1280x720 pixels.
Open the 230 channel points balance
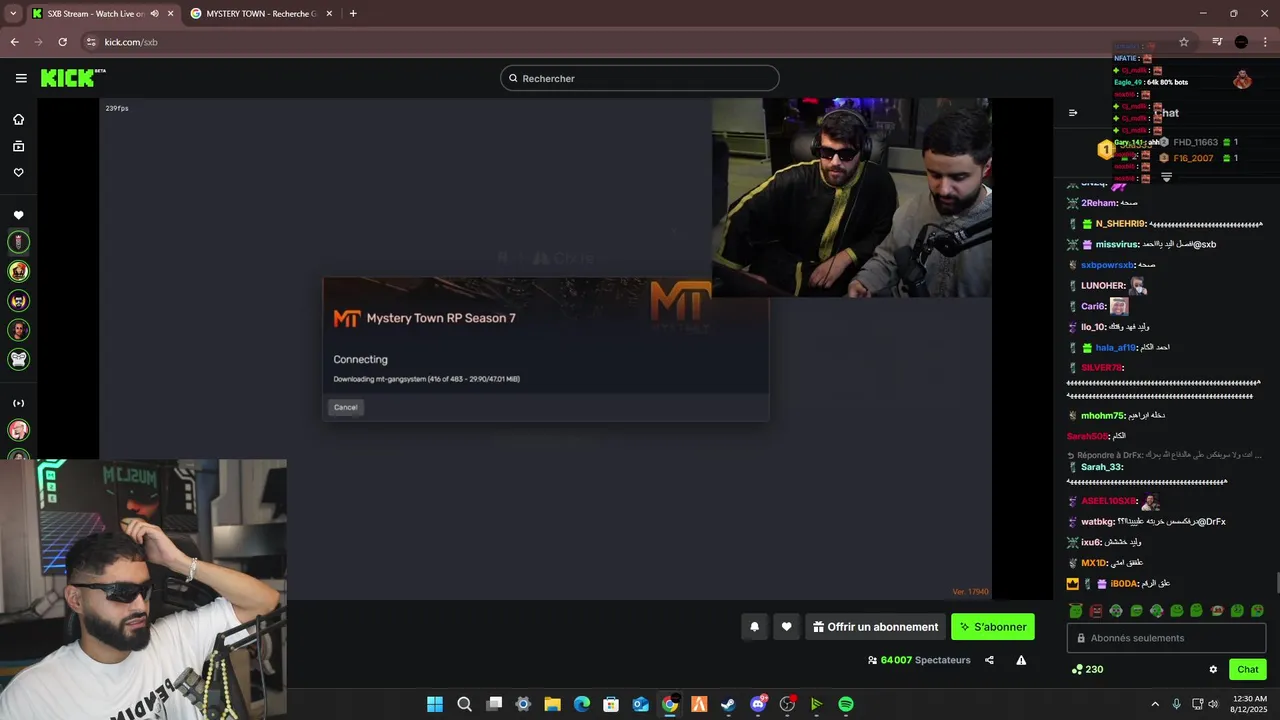(1087, 670)
